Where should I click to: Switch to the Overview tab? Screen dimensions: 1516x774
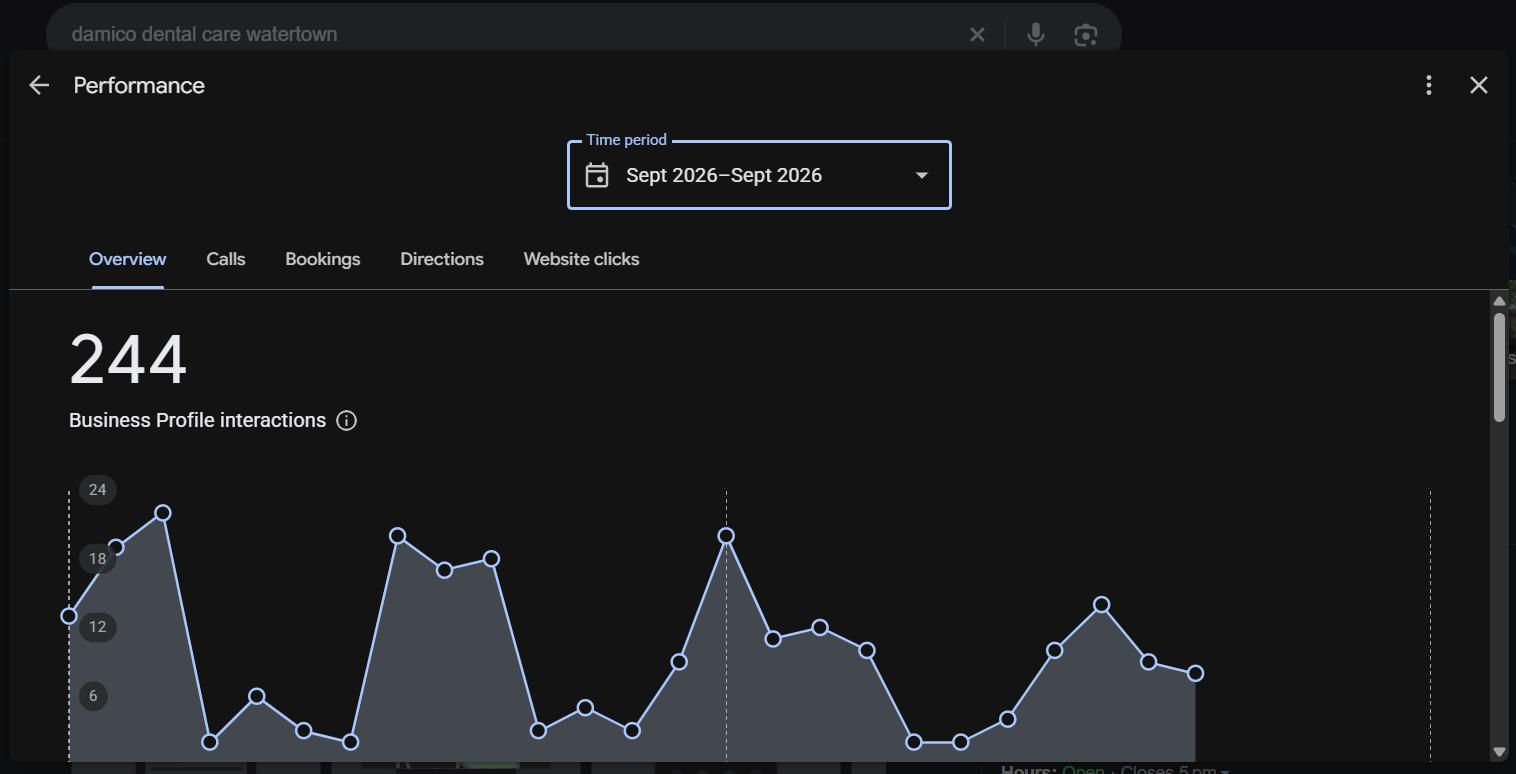coord(128,259)
